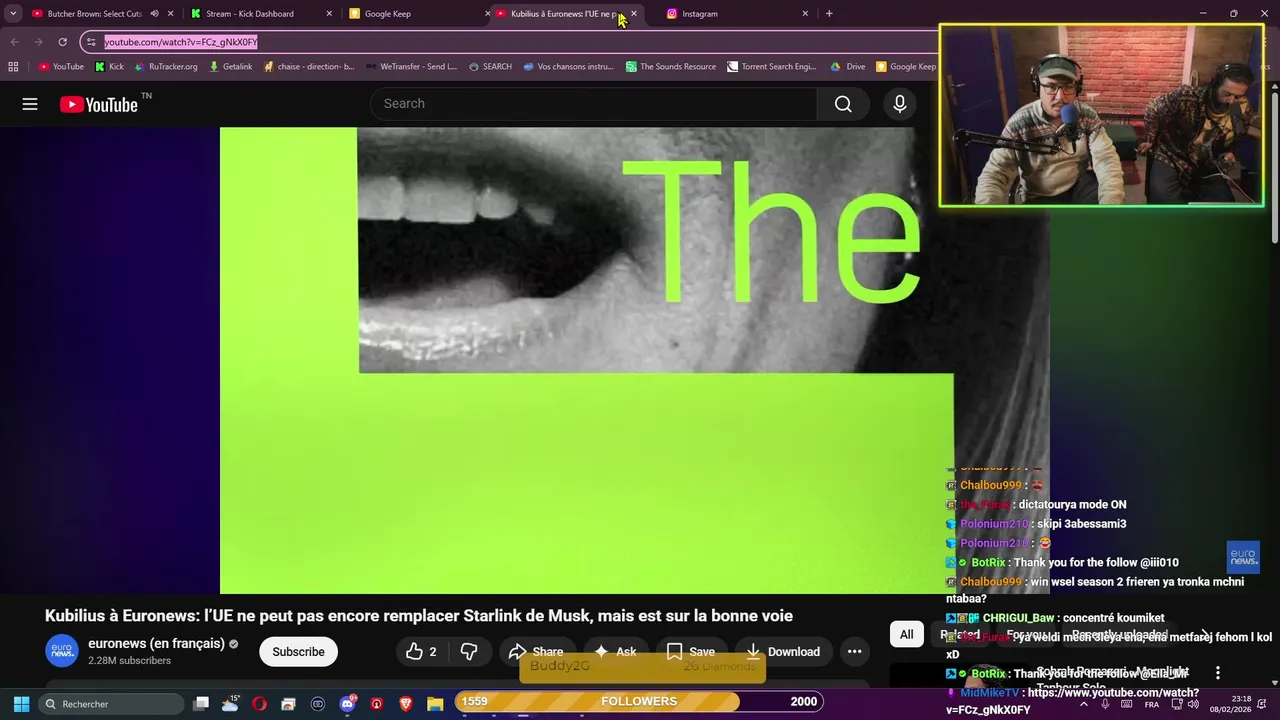This screenshot has height=720, width=1280.
Task: Open the bookmarks apps grid icon
Action: (13, 67)
